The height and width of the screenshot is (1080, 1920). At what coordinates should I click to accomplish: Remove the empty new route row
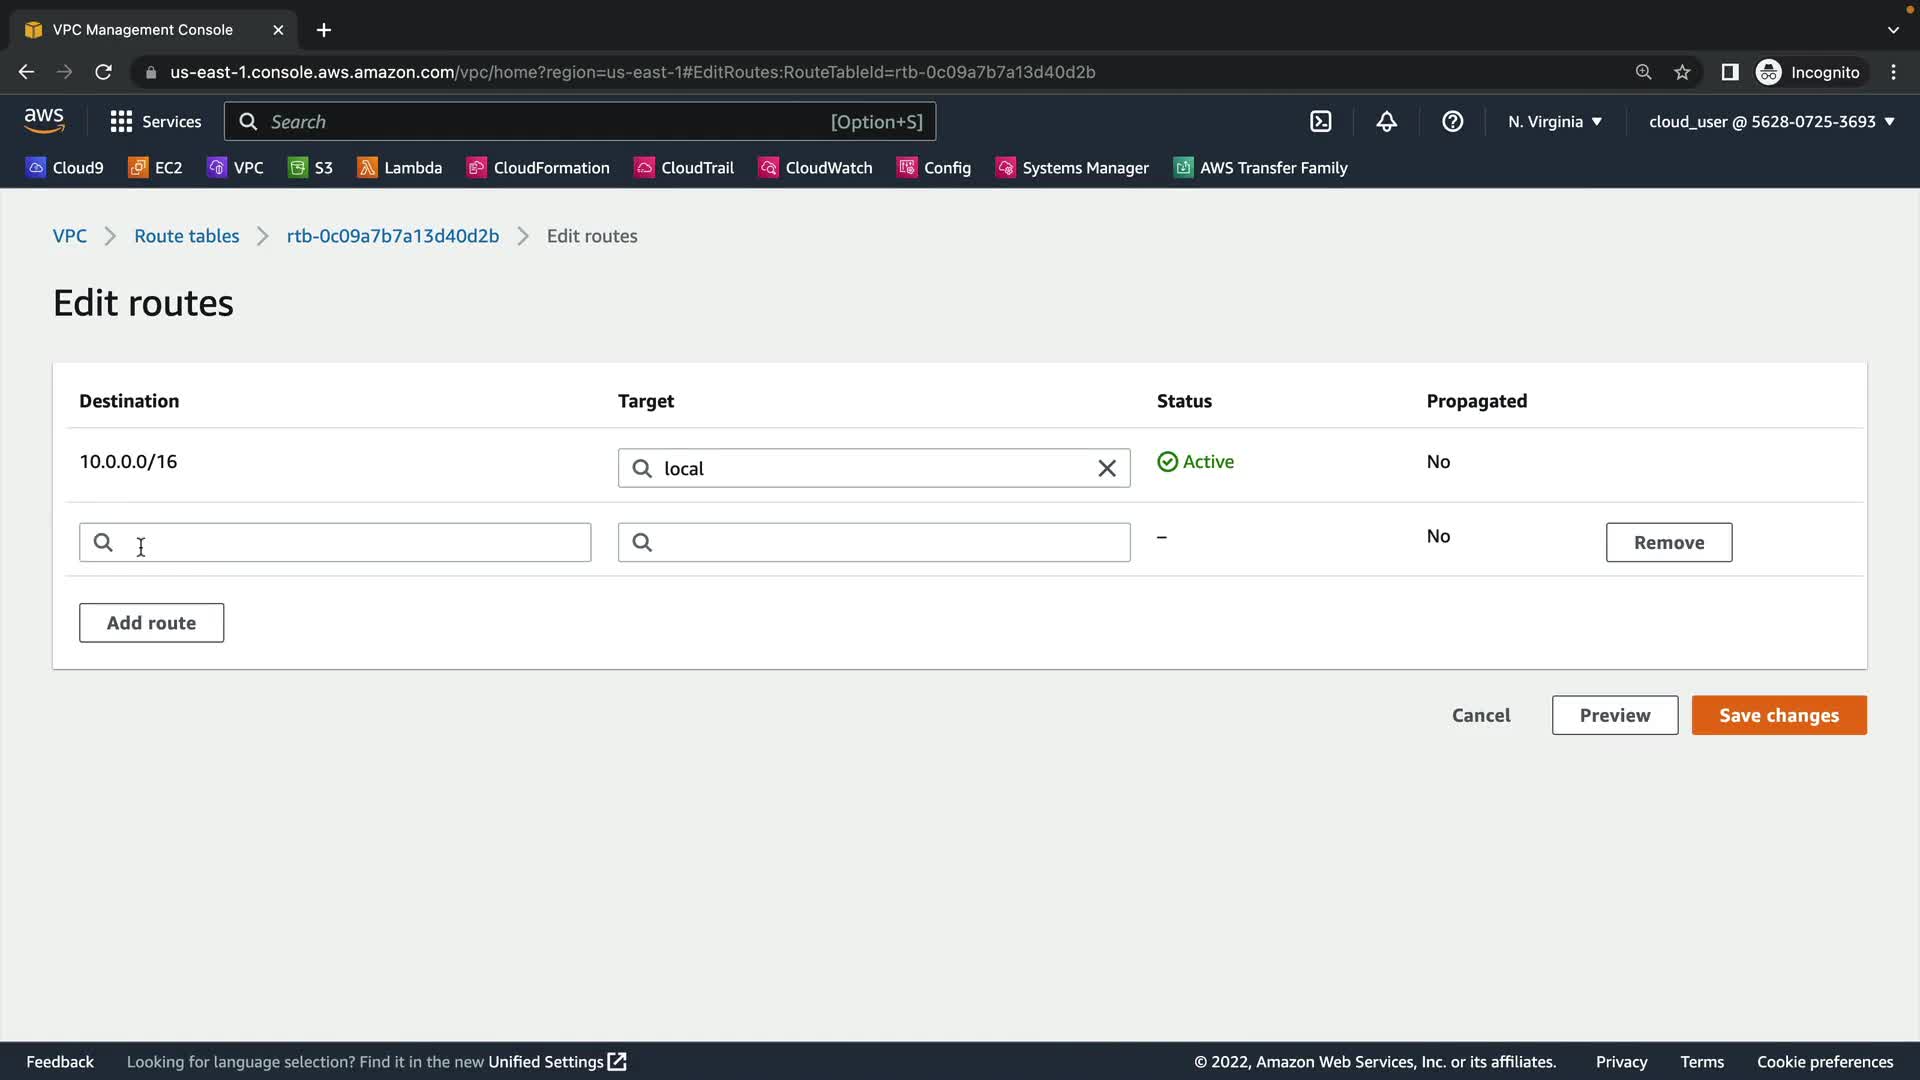[1668, 542]
